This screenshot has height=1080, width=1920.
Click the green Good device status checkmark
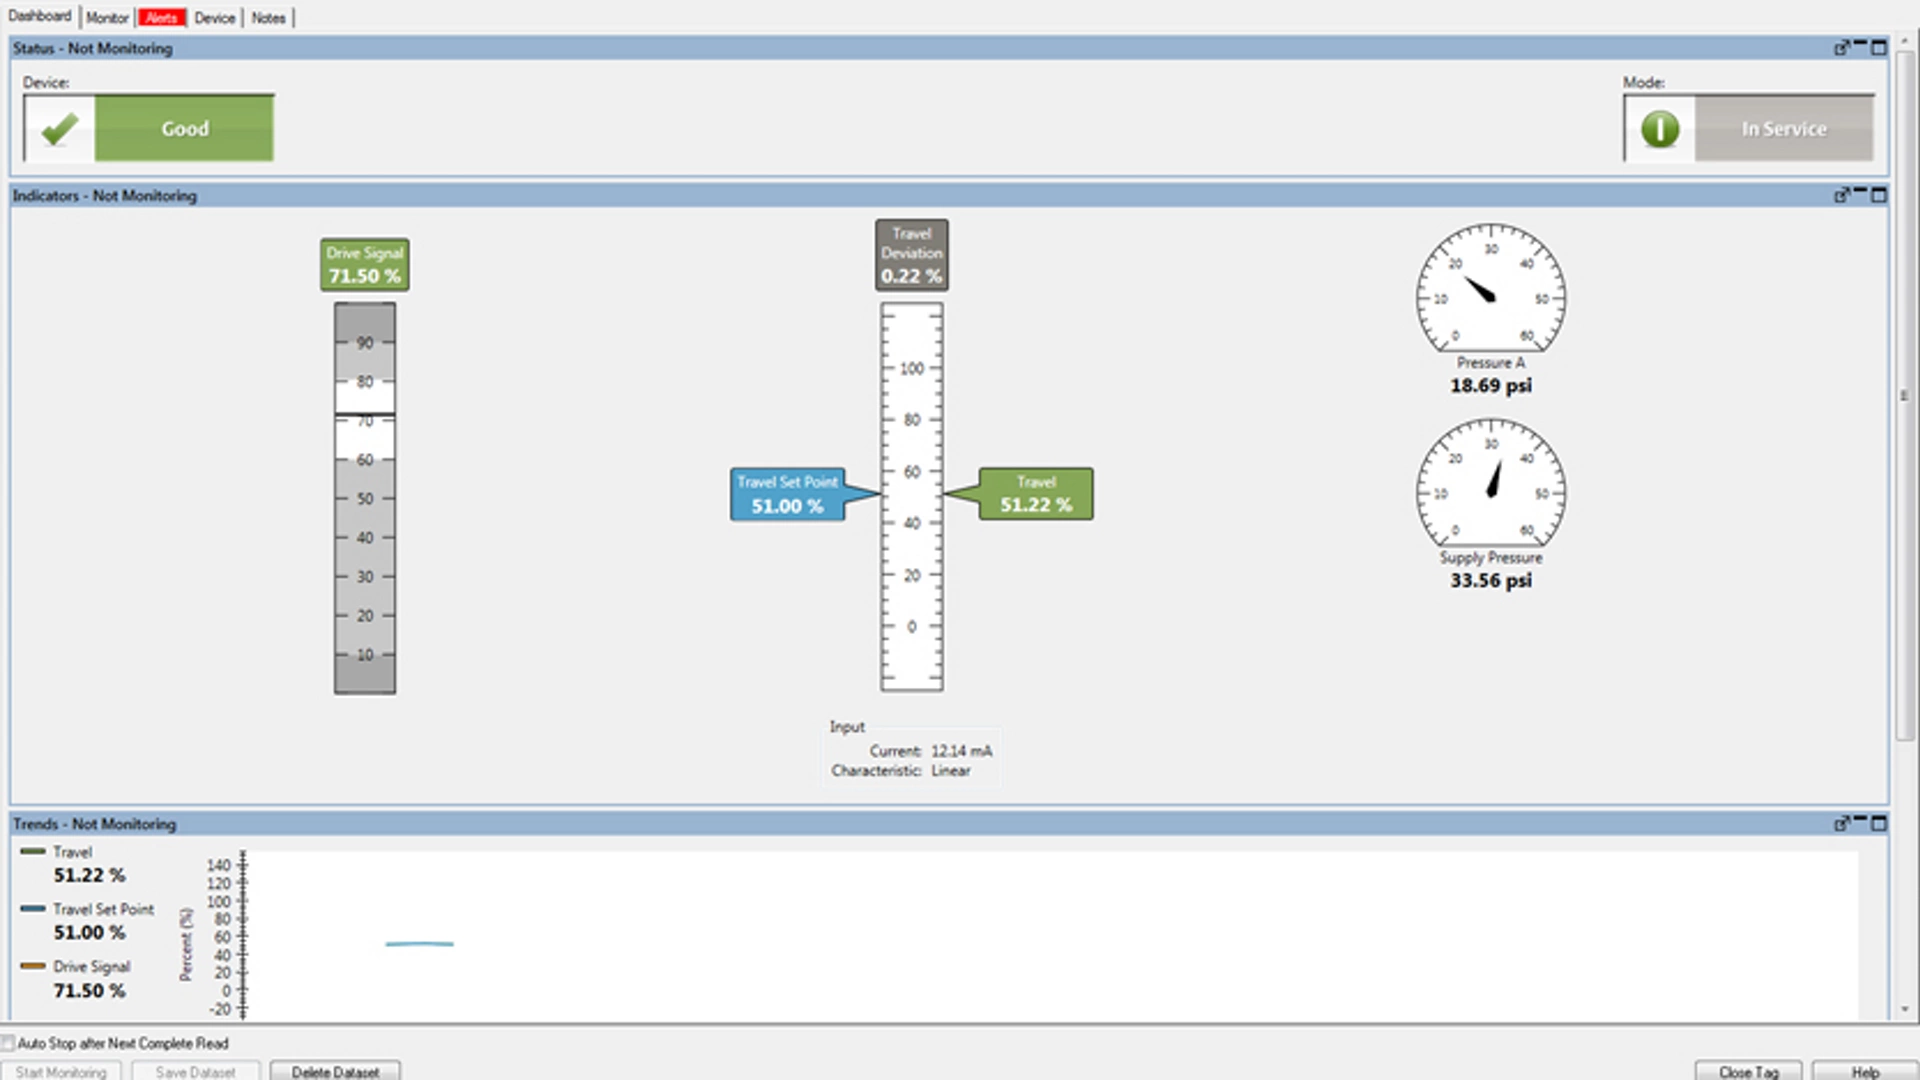(58, 128)
